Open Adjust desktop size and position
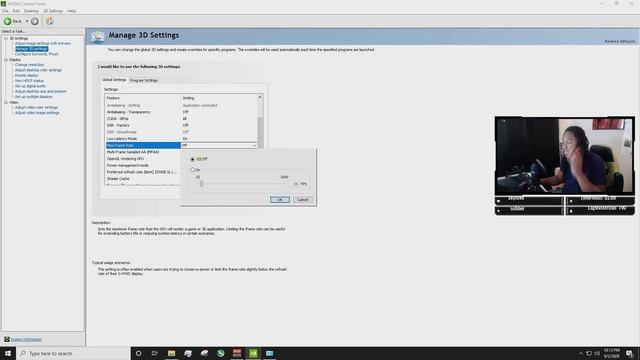640x360 pixels. [41, 91]
